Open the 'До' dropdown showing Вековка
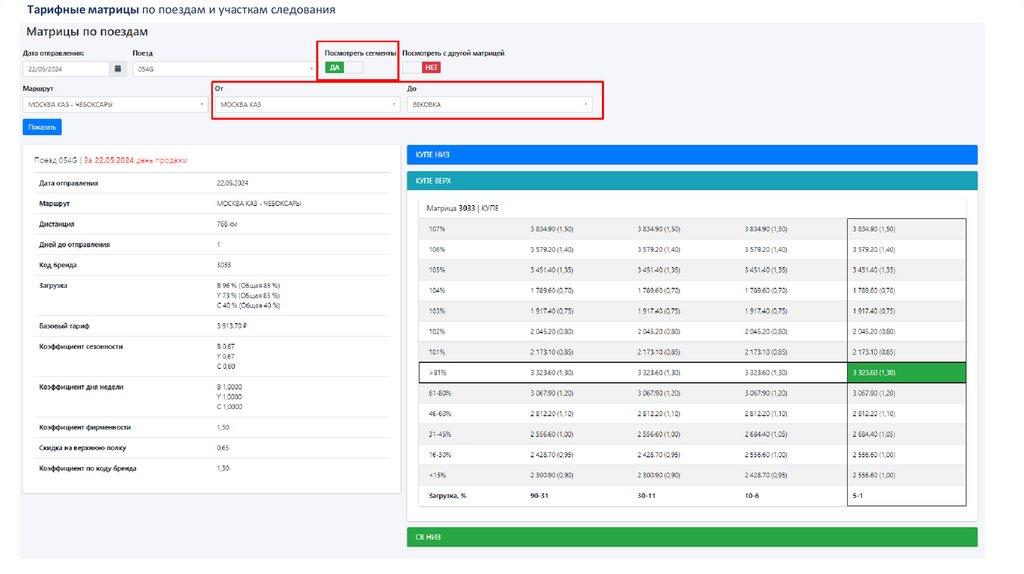Viewport: 1024px width, 574px height. pos(498,104)
